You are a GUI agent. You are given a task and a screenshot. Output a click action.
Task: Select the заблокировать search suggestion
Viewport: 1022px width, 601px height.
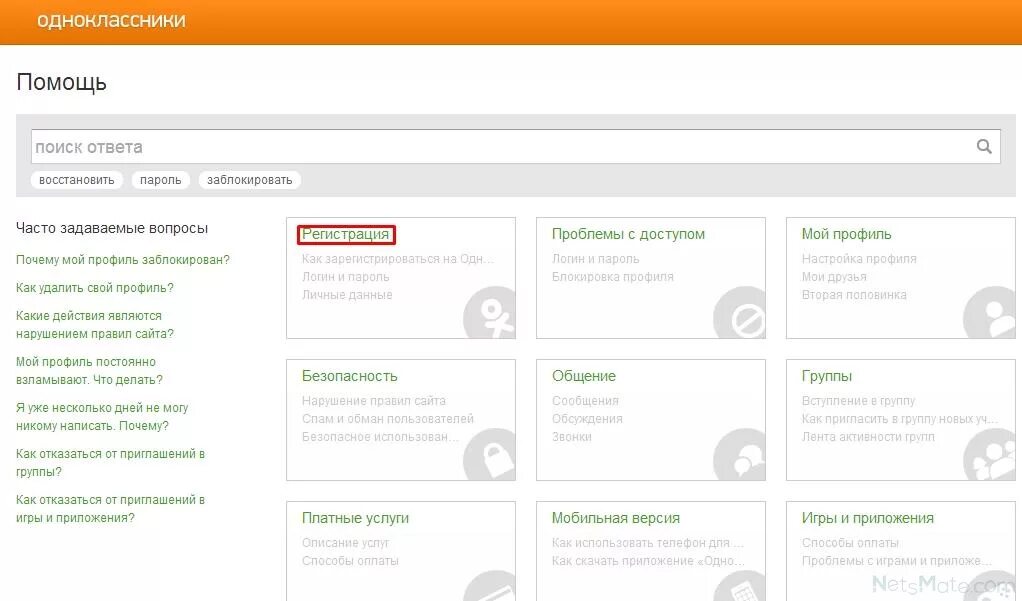(x=250, y=180)
